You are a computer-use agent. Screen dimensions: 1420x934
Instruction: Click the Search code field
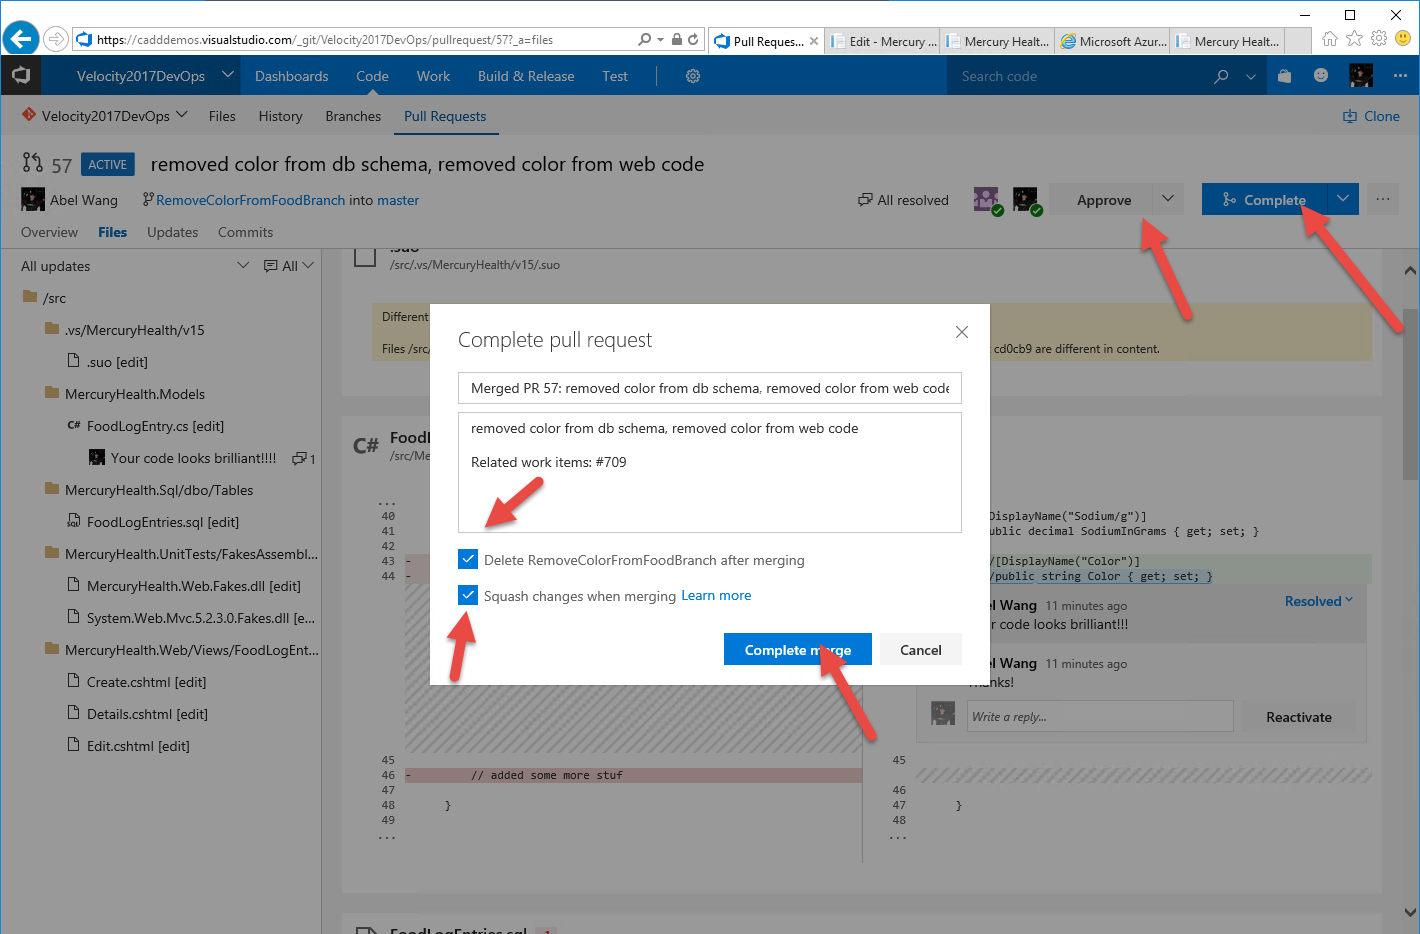point(1078,76)
